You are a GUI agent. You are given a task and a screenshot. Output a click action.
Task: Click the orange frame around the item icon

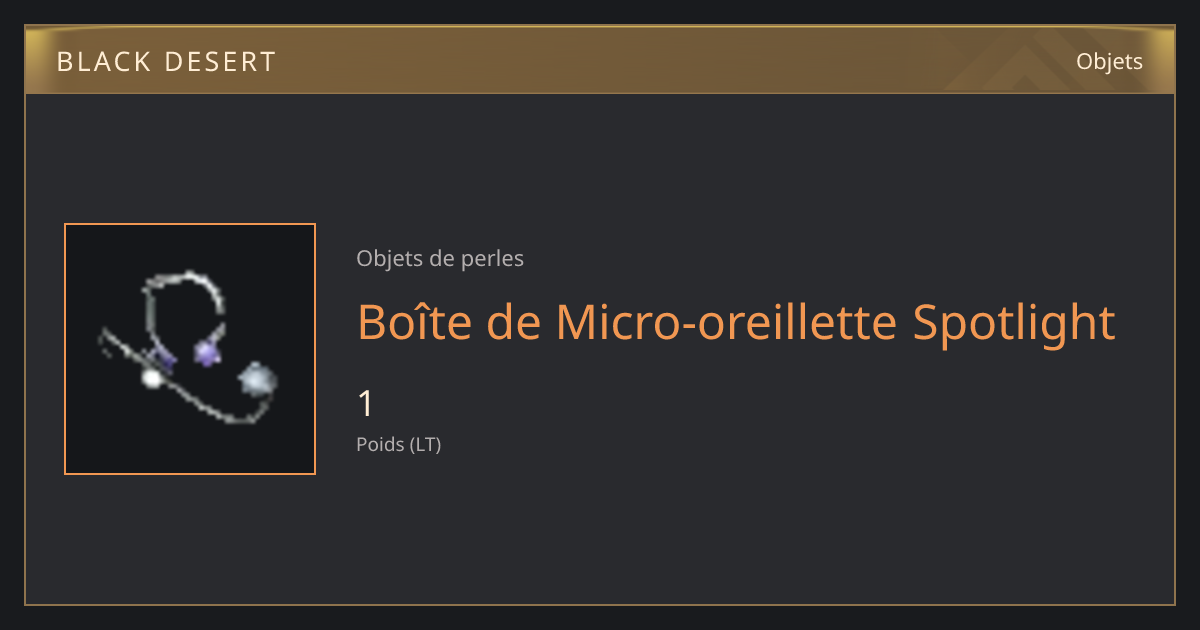click(190, 225)
